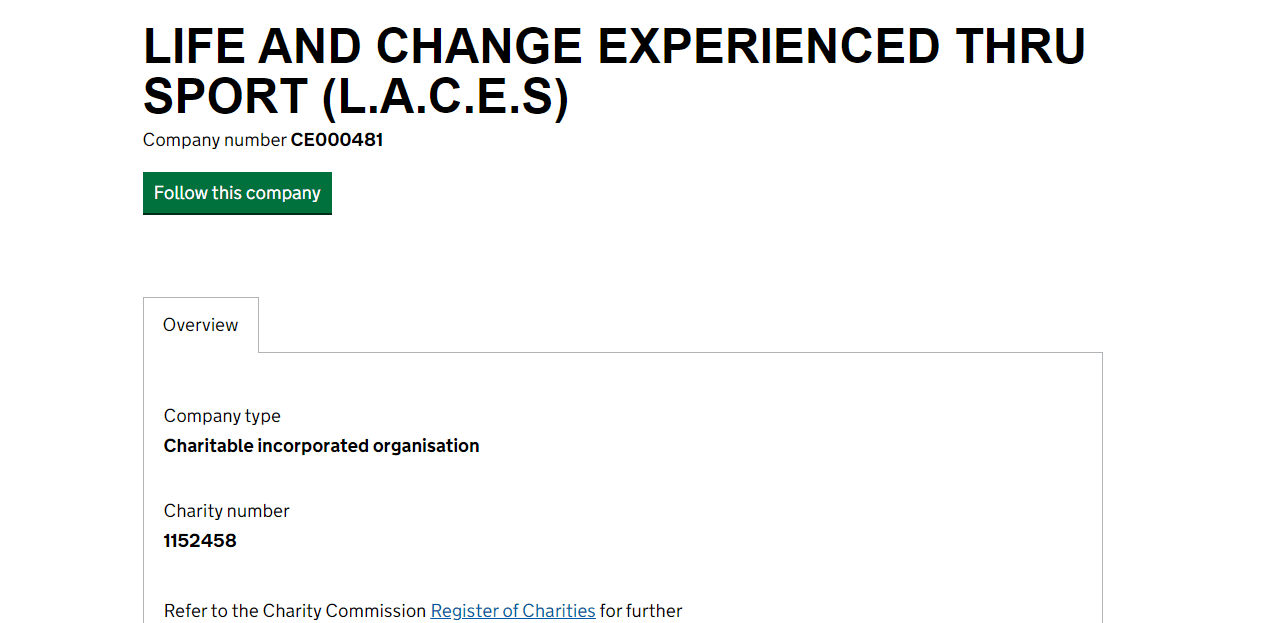Click the word Charitable in company type
Viewport: 1264px width, 623px height.
click(208, 446)
